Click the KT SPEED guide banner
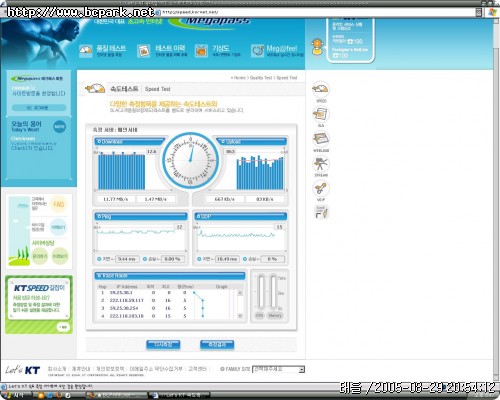500x400 pixels. click(x=39, y=305)
